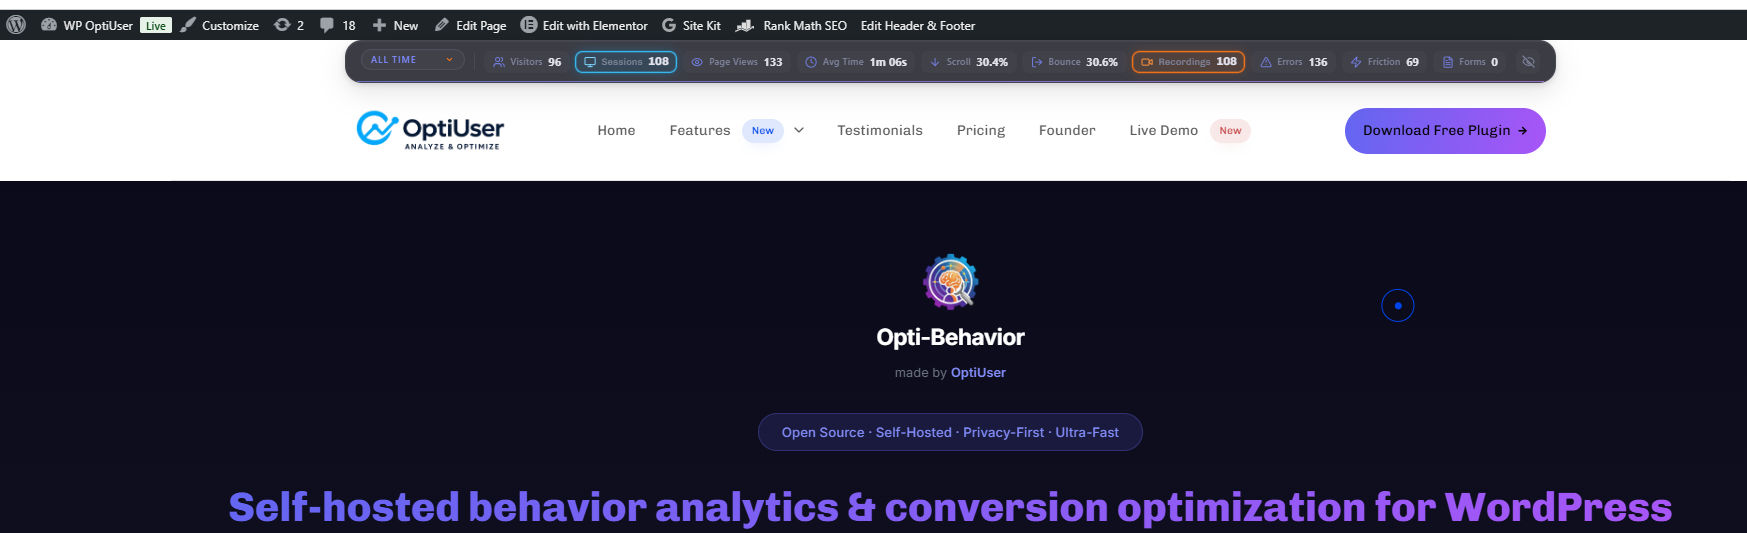Open the 18 comments in moderation
Viewport: 1747px width, 533px height.
tap(338, 25)
